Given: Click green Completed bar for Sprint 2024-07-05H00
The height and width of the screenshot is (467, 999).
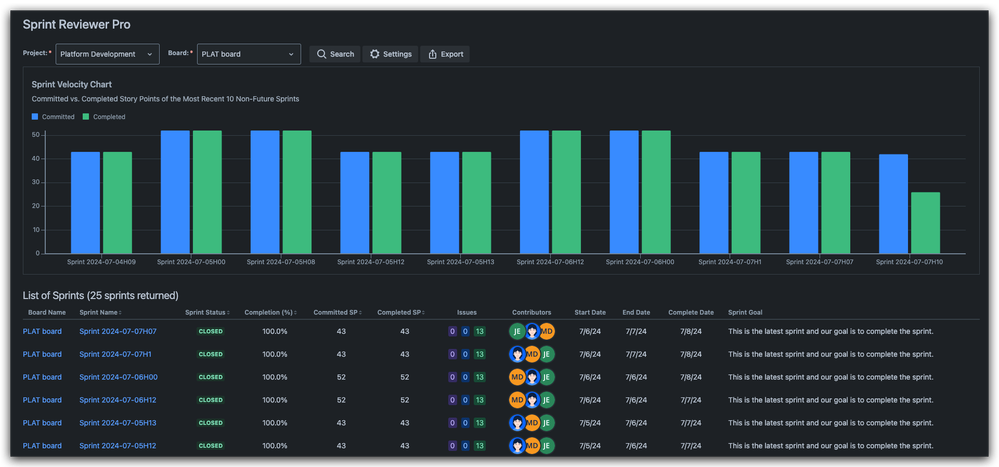Looking at the screenshot, I should point(207,192).
